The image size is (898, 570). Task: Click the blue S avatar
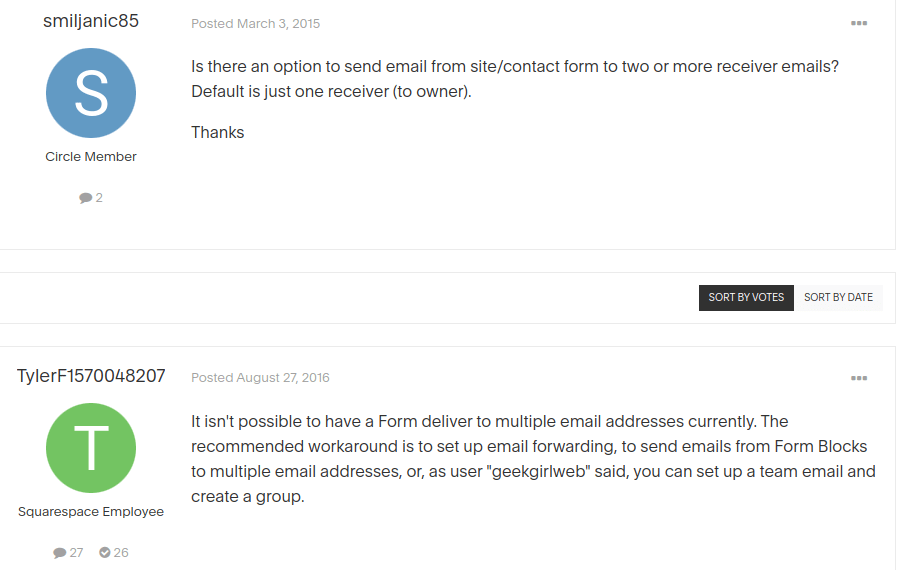tap(91, 93)
